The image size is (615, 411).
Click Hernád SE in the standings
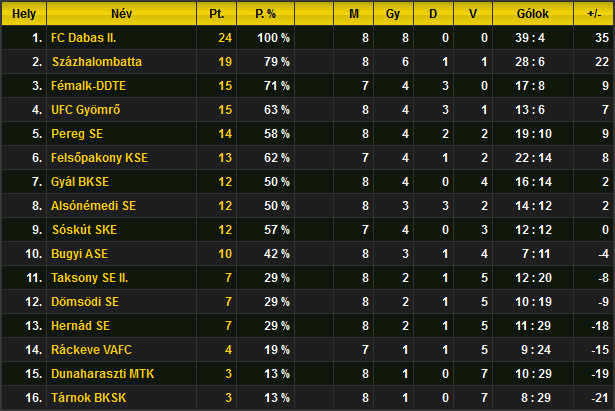click(x=80, y=326)
